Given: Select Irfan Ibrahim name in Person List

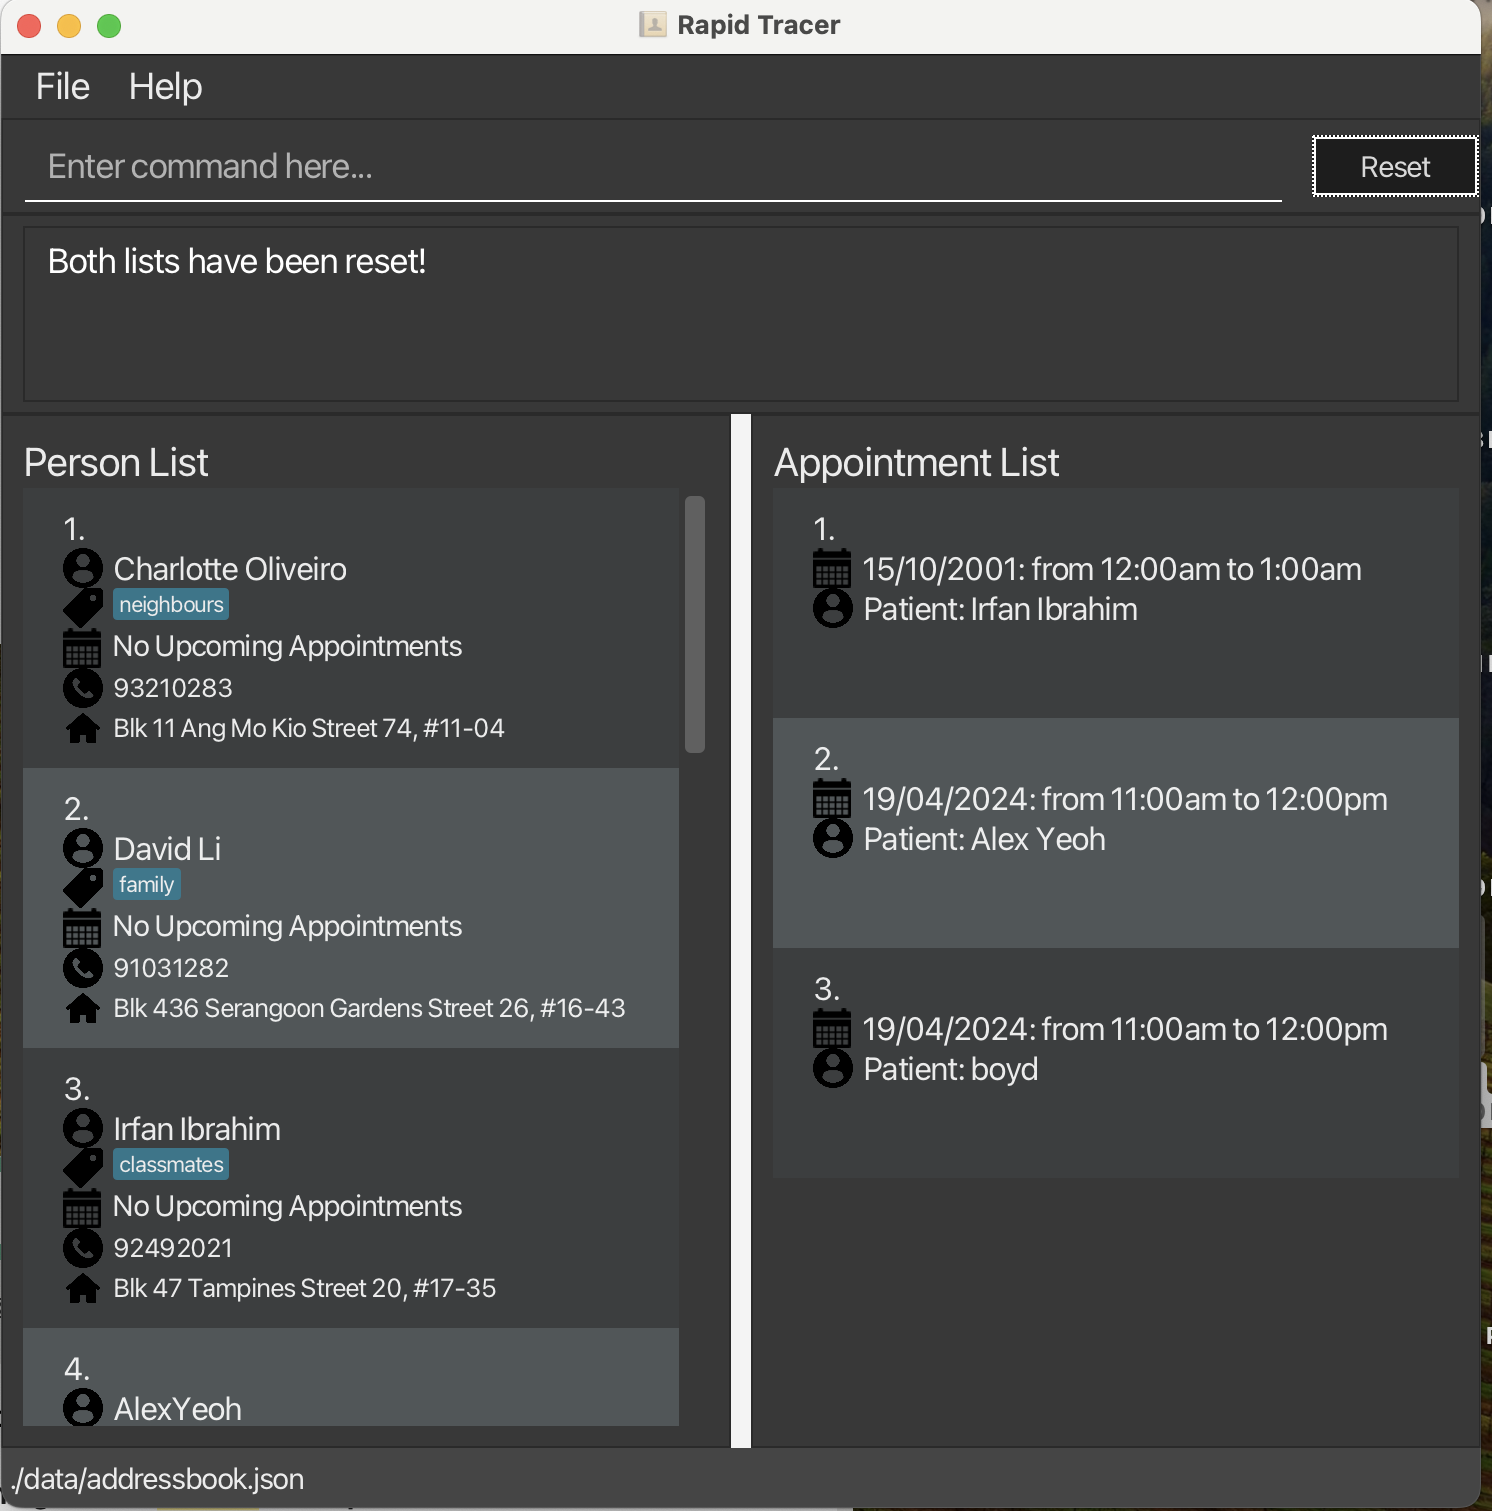Looking at the screenshot, I should click(197, 1129).
